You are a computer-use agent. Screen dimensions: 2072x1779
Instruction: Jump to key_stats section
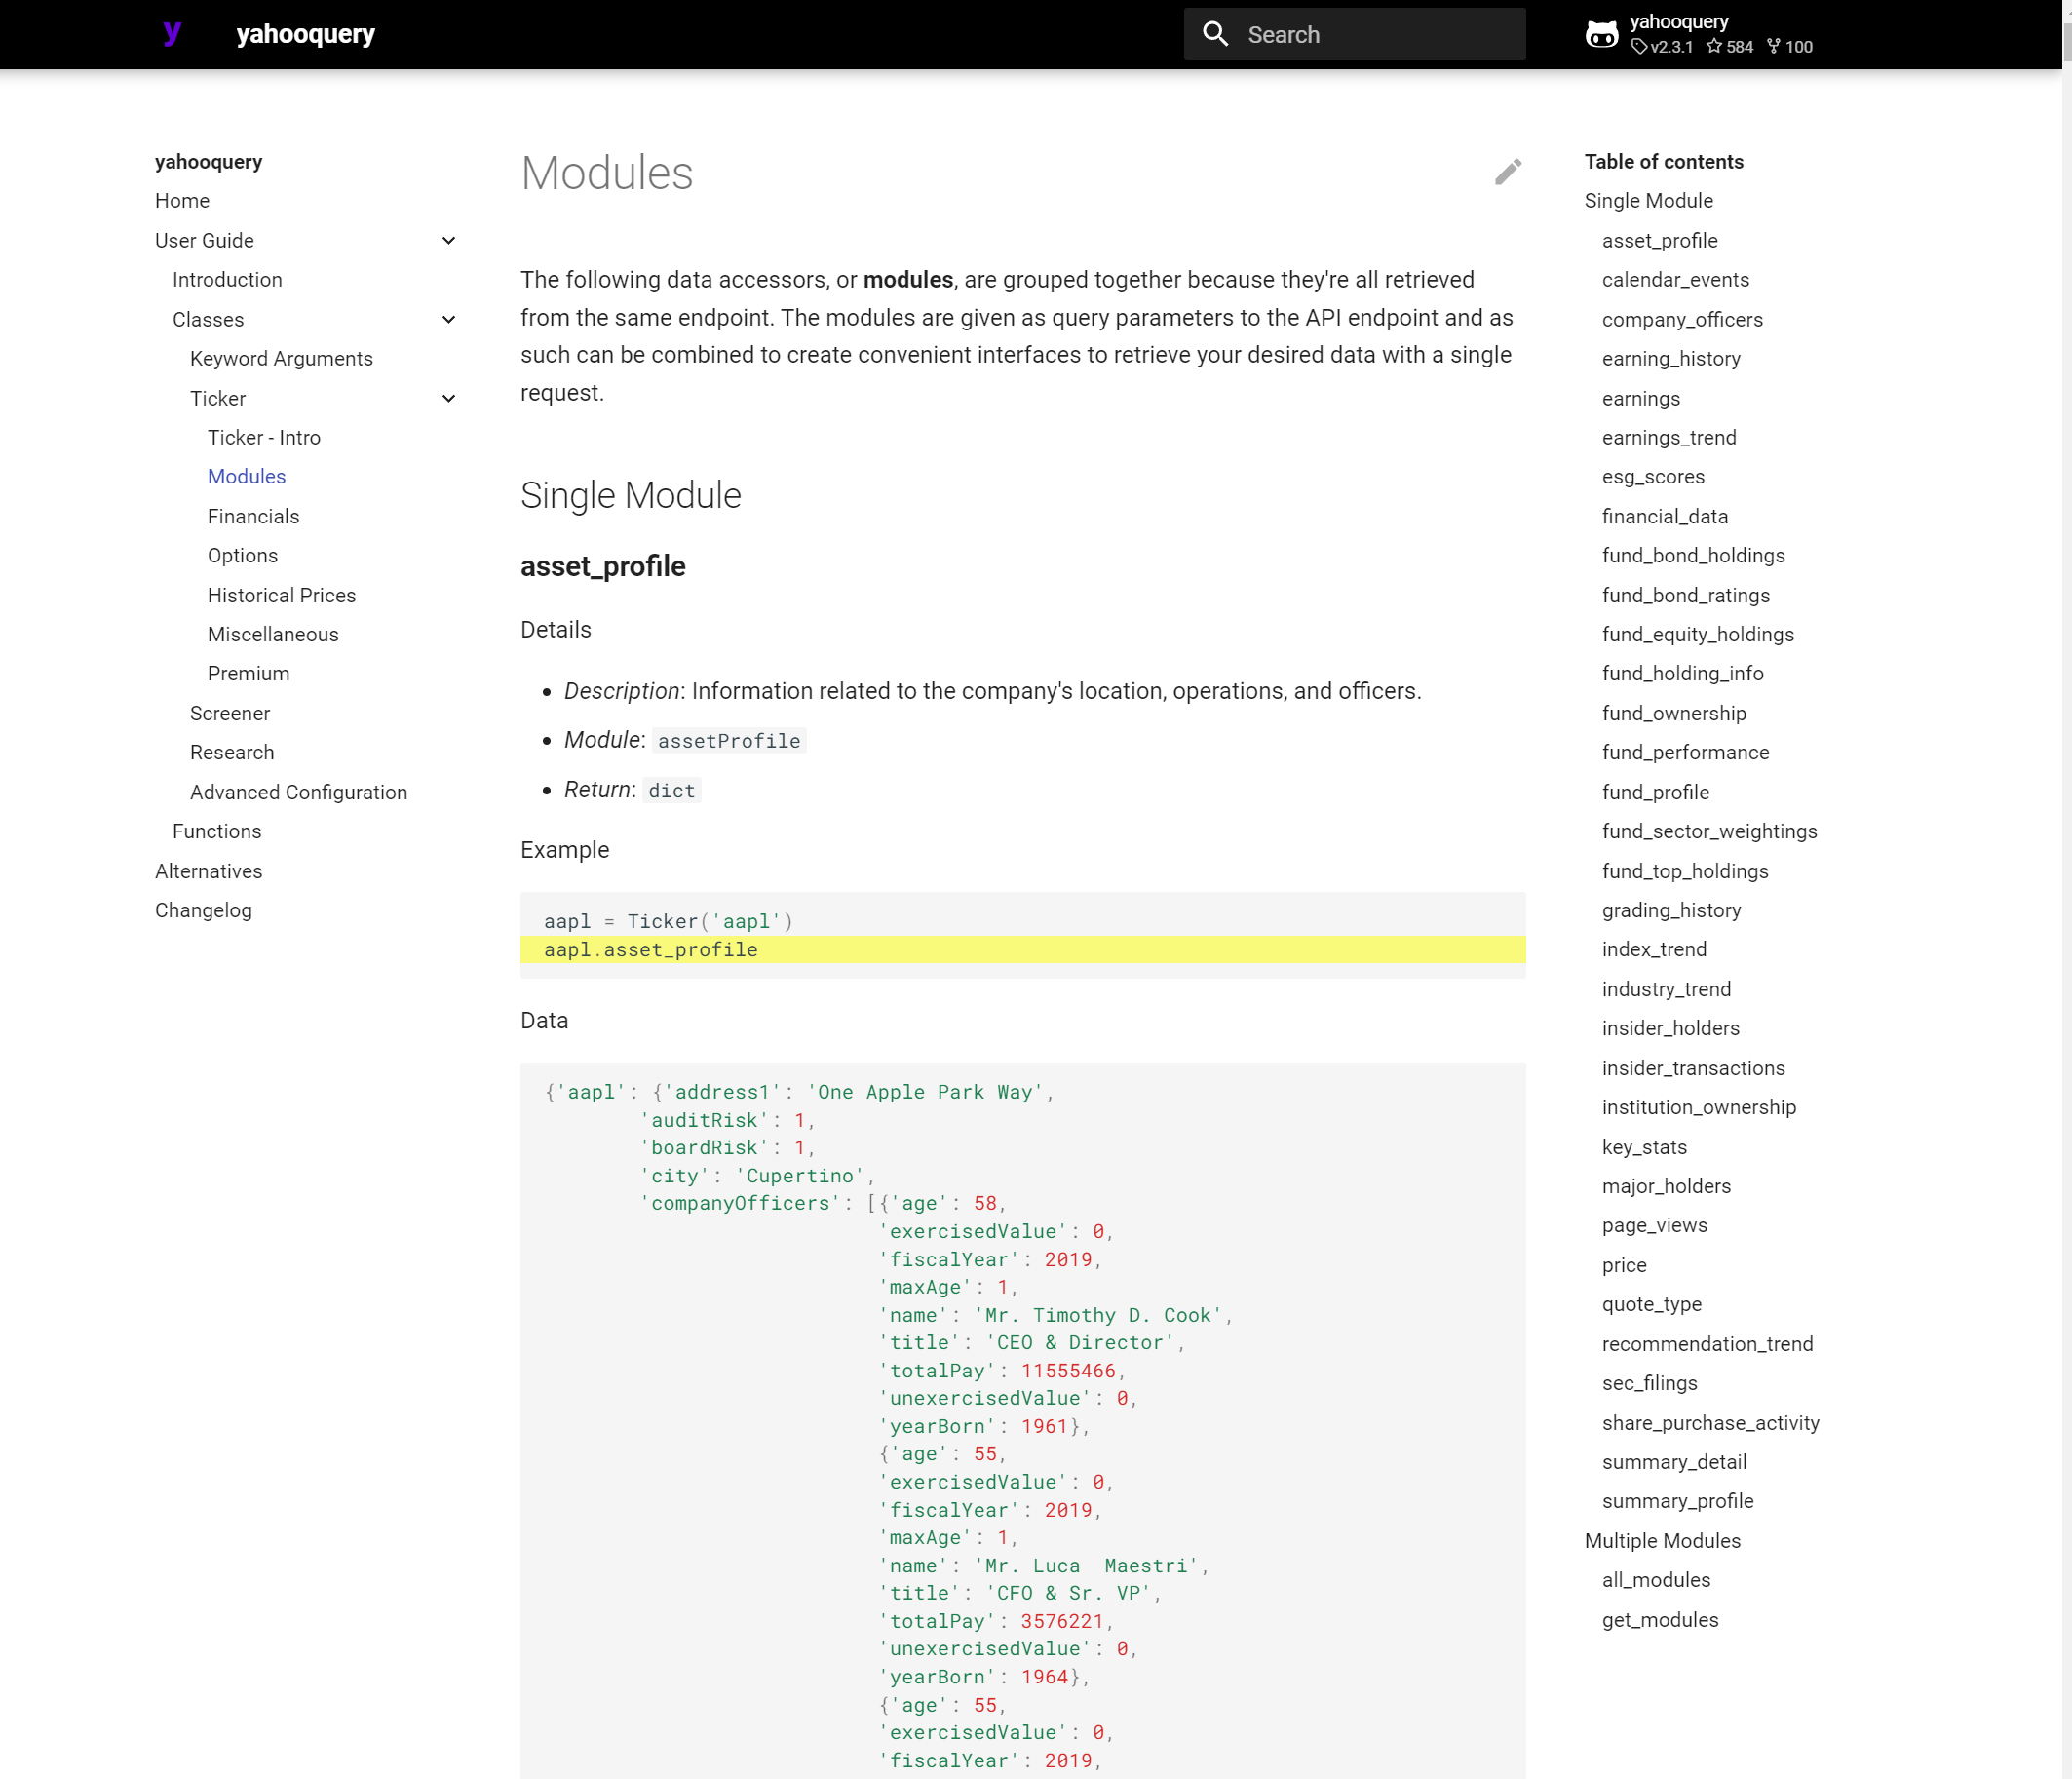[1645, 1148]
